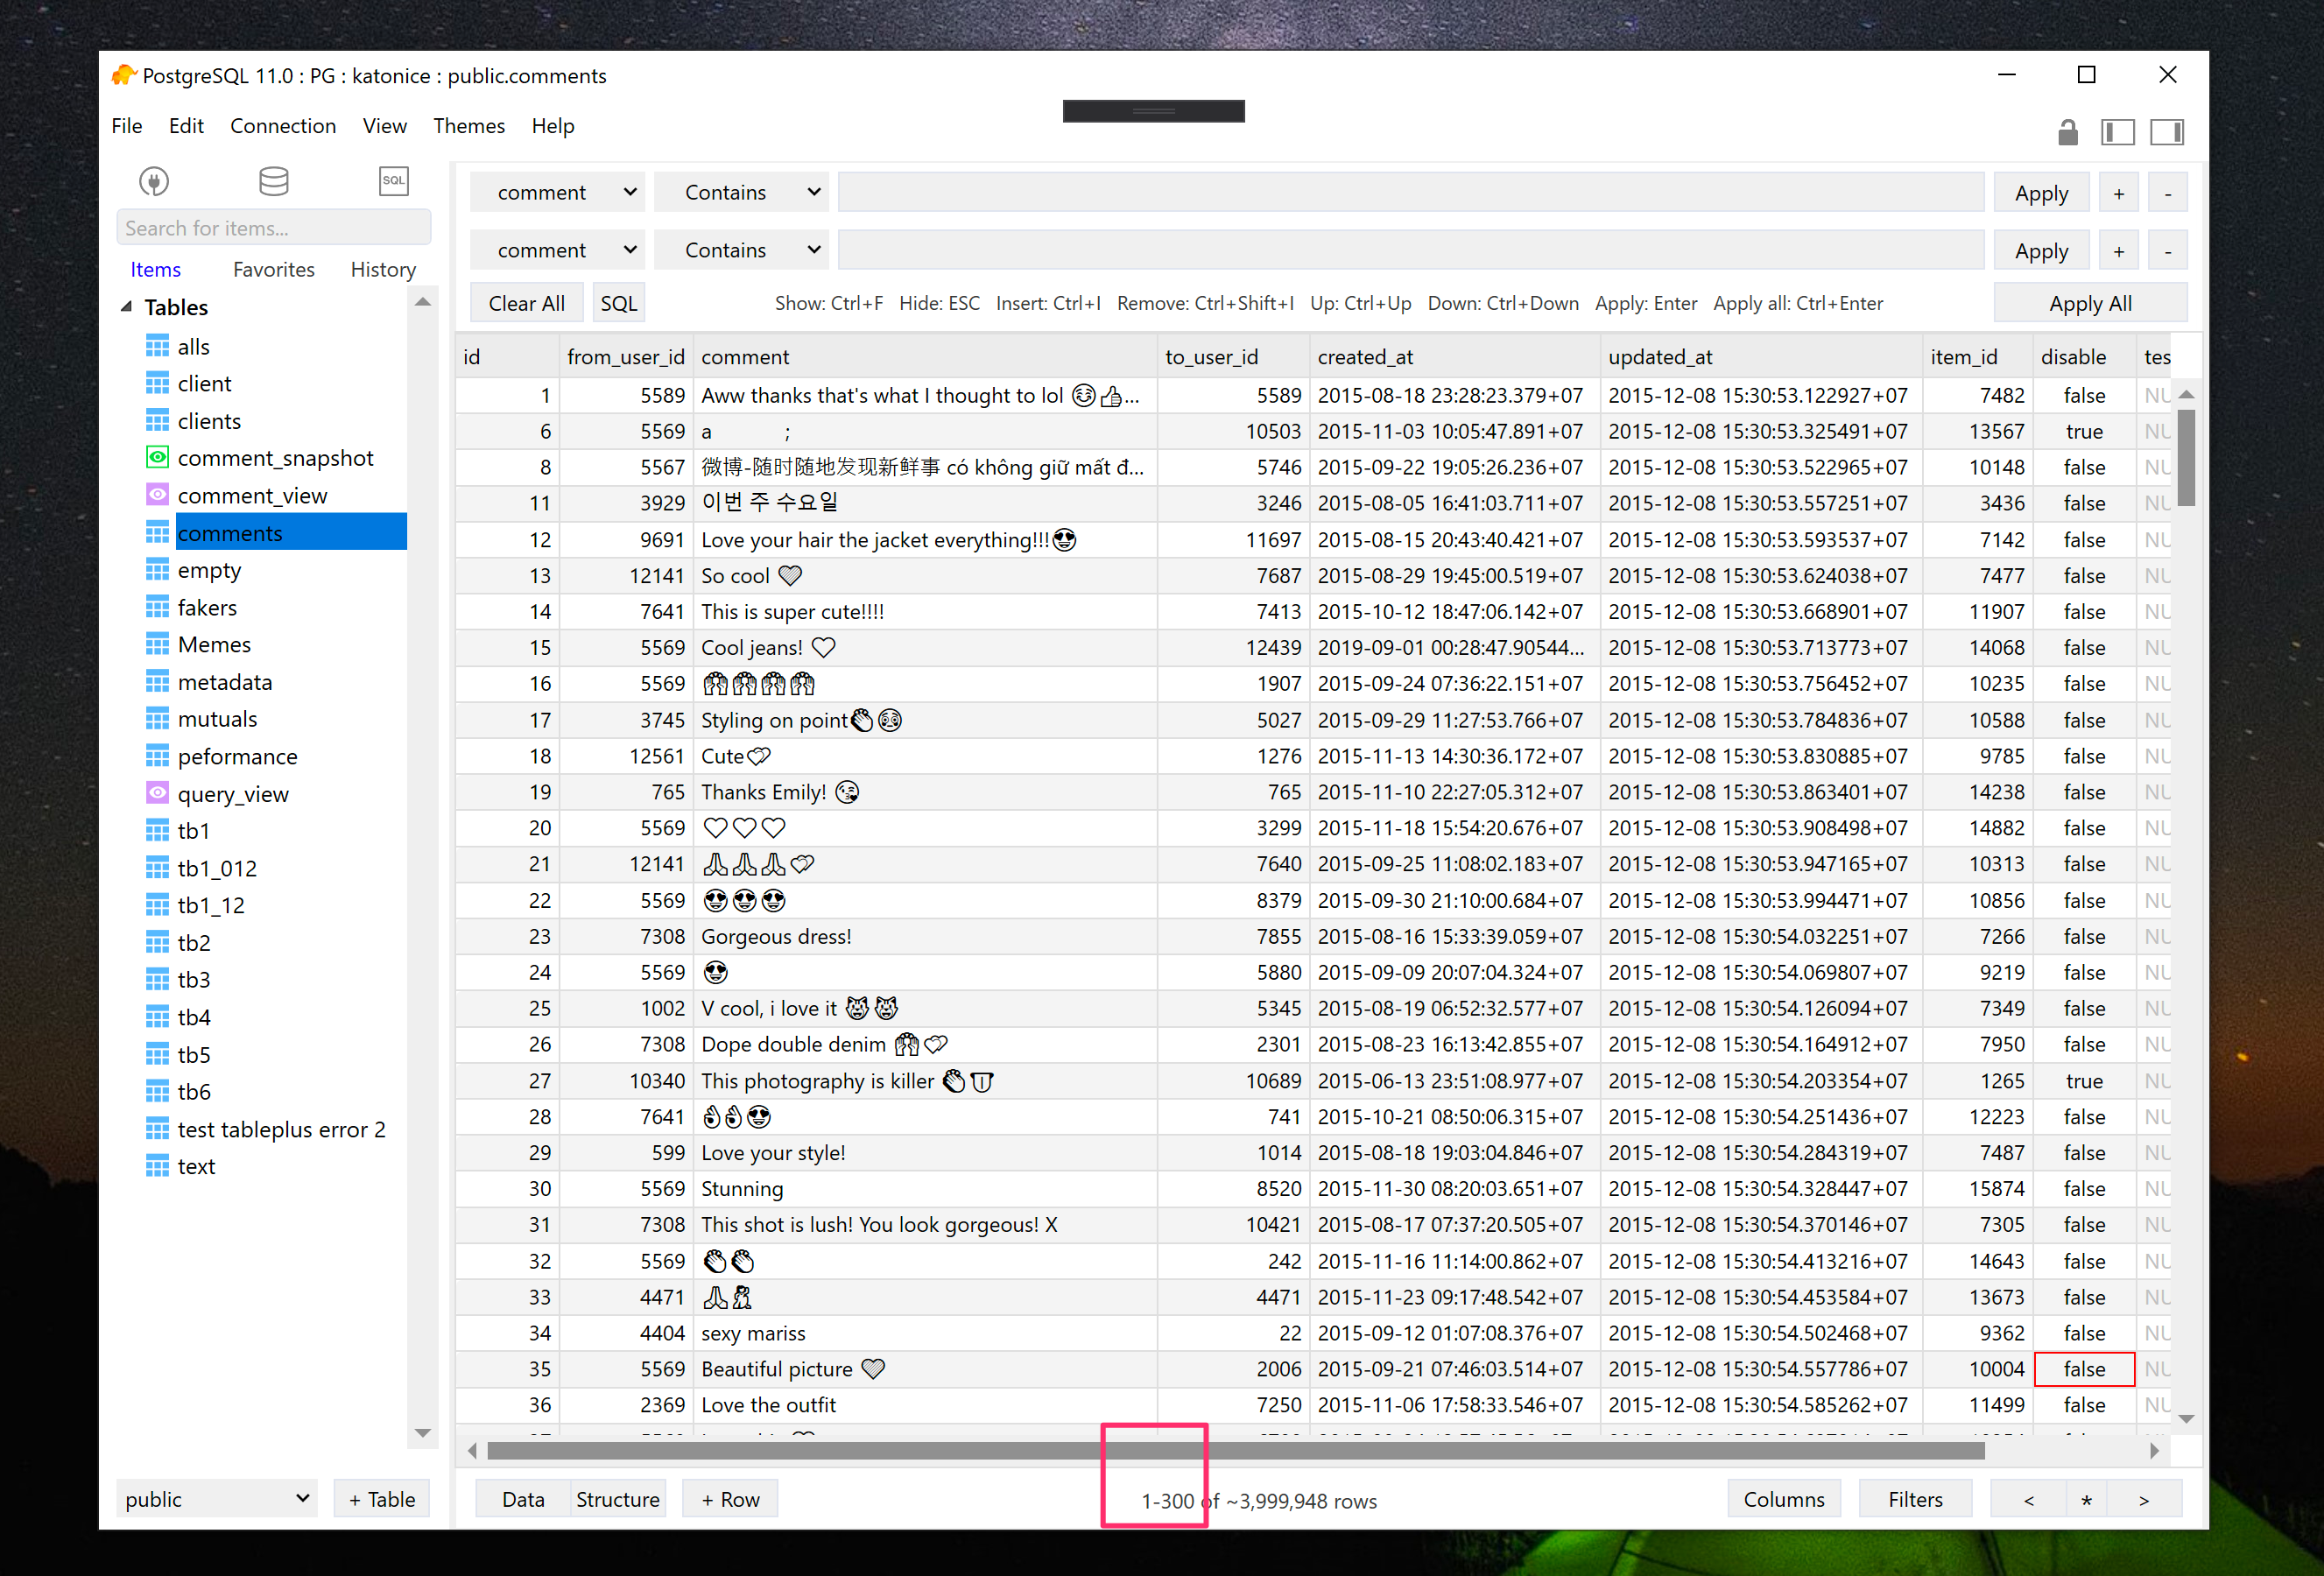Open the Edit menu

click(x=186, y=126)
